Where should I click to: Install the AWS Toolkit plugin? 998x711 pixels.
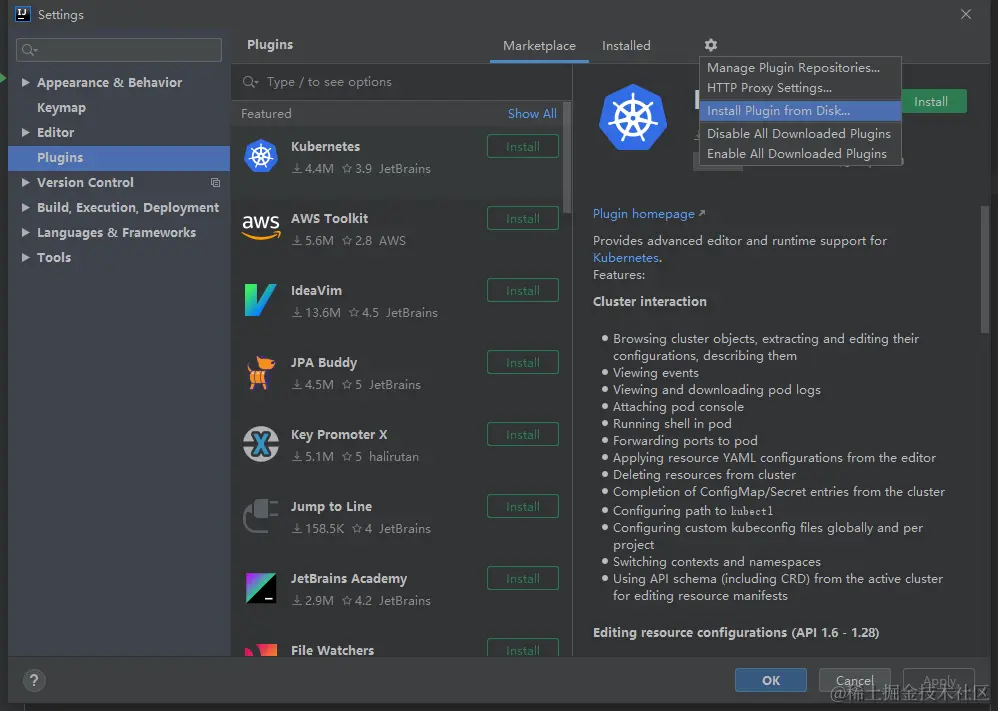523,218
